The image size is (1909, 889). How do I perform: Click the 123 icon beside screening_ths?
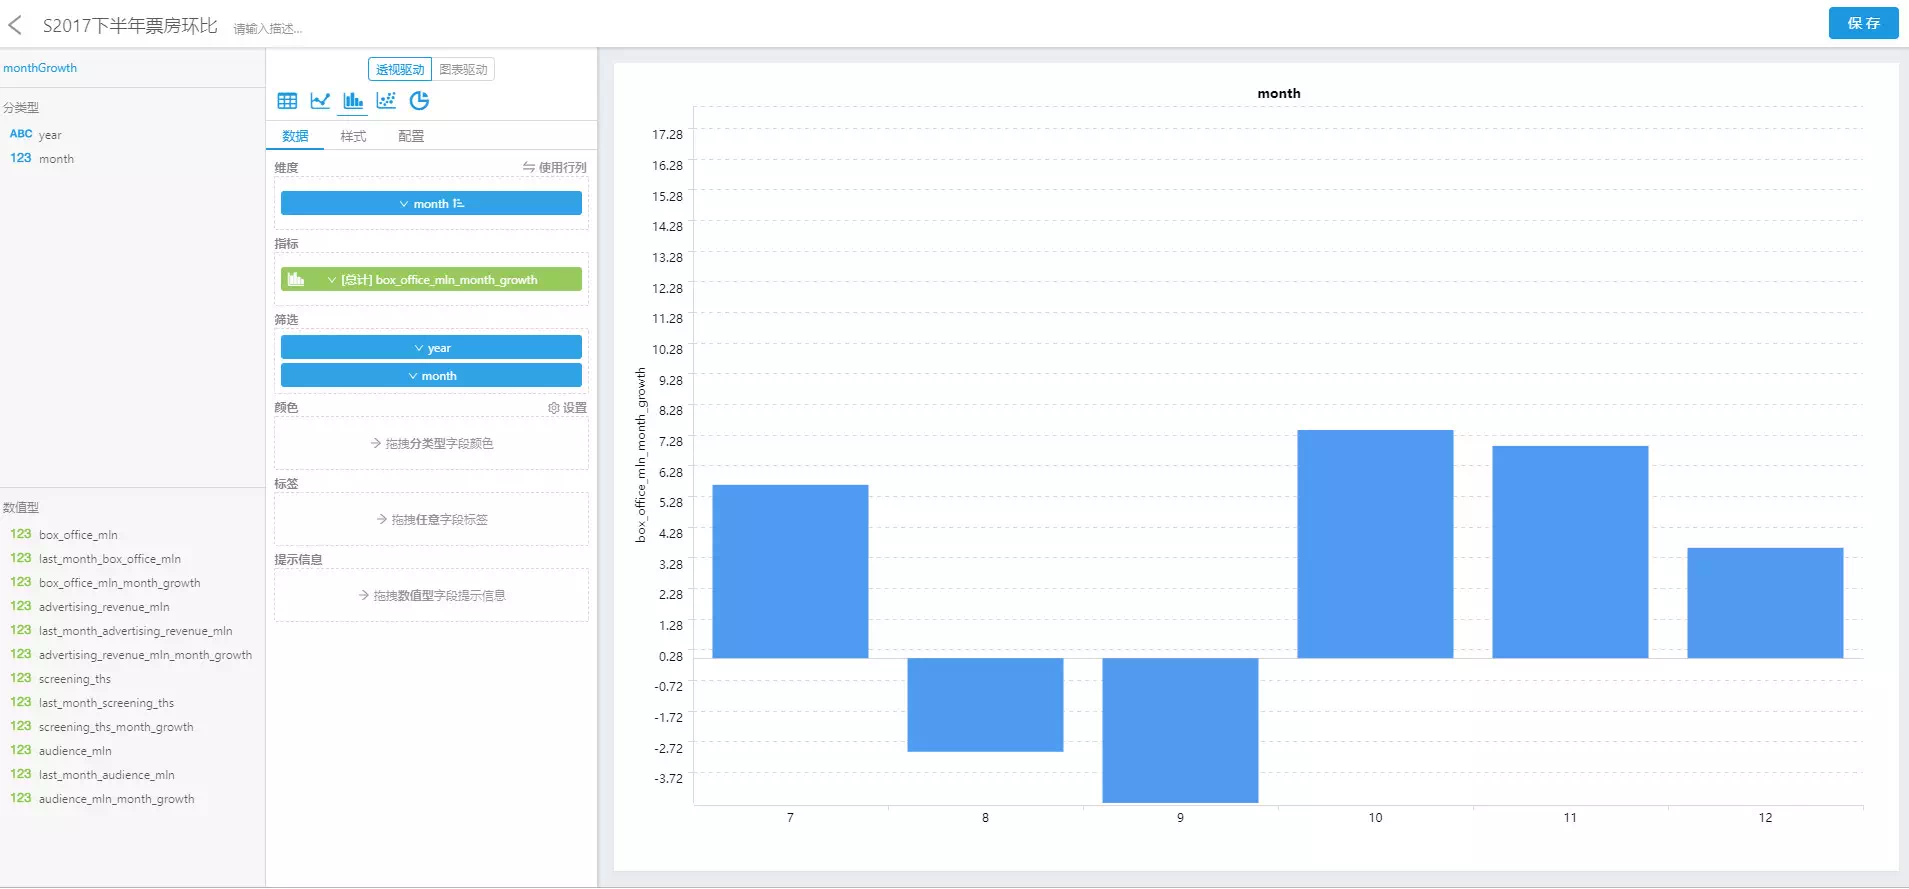[21, 678]
